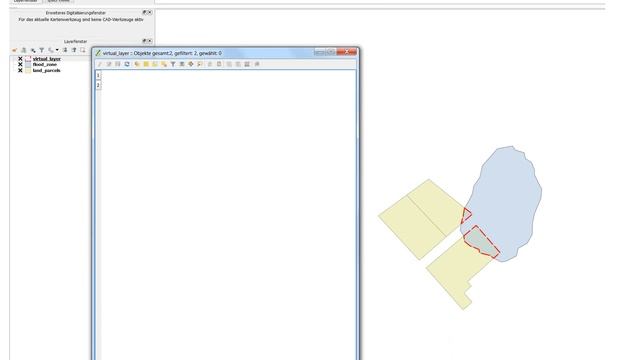This screenshot has height=360, width=640.
Task: Click the large red dashed intersection polygon
Action: coord(481,242)
